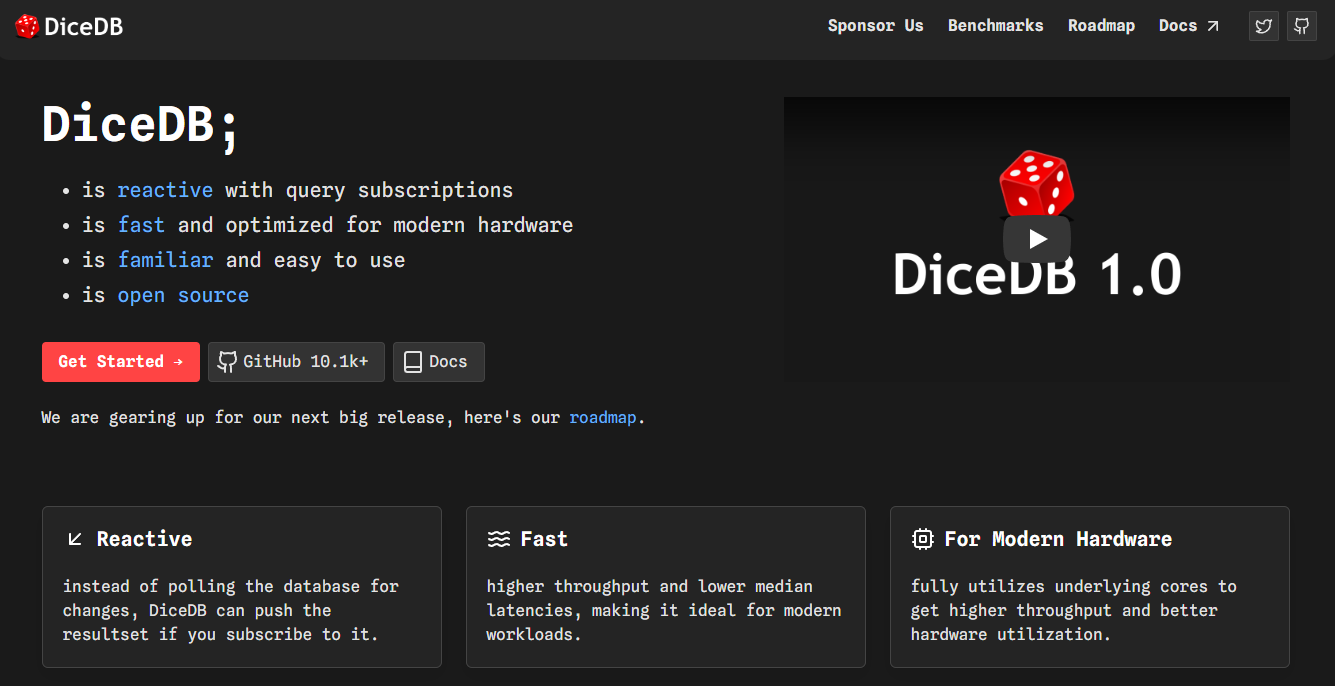The width and height of the screenshot is (1335, 686).
Task: Click text 'fully utilizes underlying cores to'
Action: coord(1074,586)
